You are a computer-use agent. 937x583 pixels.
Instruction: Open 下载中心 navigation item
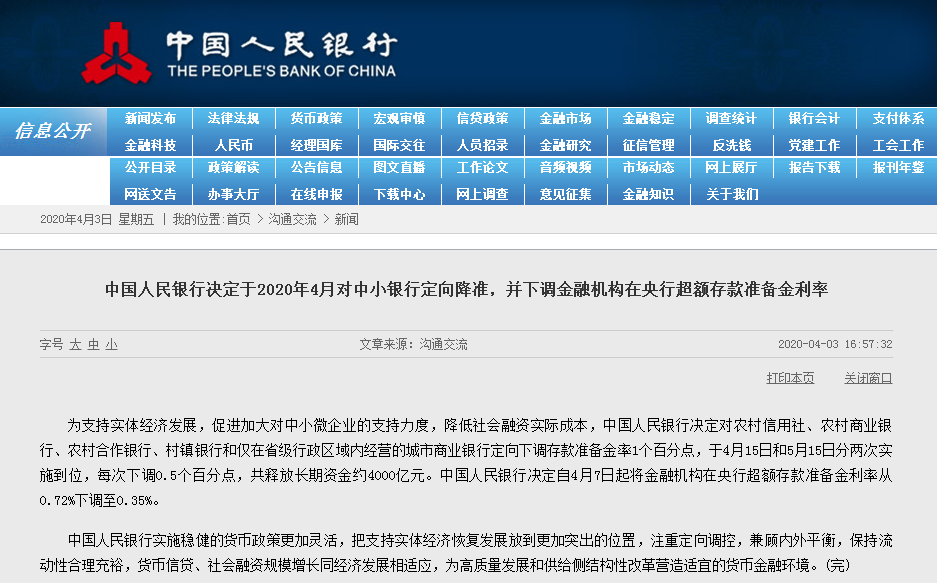tap(399, 194)
